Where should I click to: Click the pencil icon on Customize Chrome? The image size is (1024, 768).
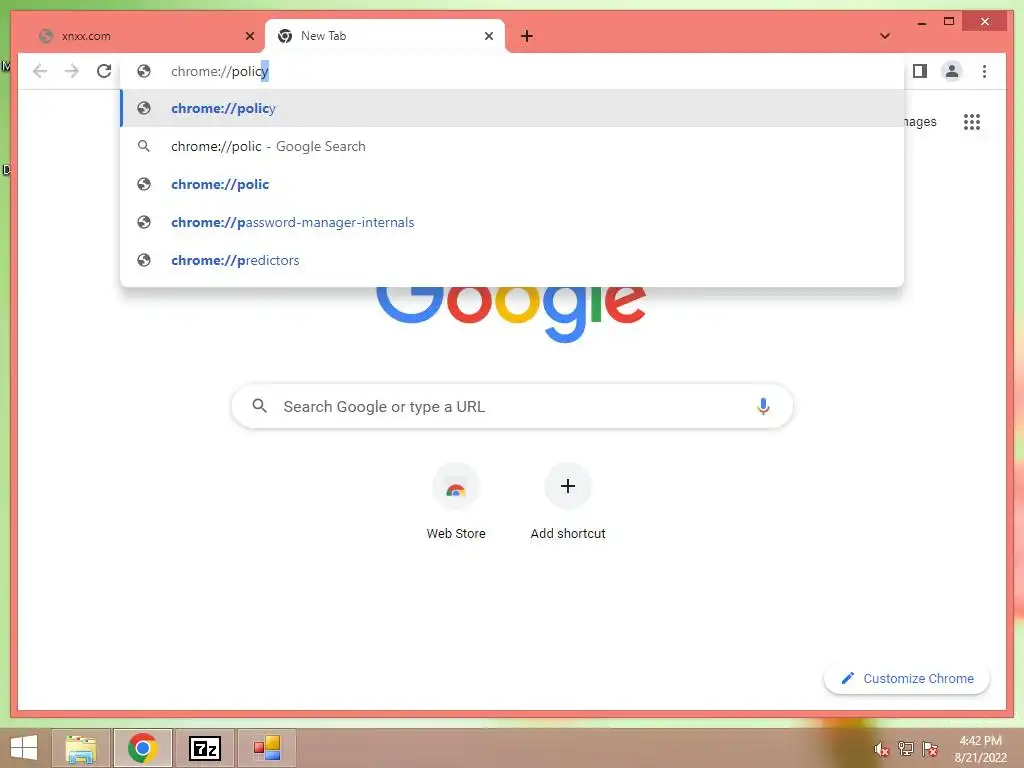(847, 679)
